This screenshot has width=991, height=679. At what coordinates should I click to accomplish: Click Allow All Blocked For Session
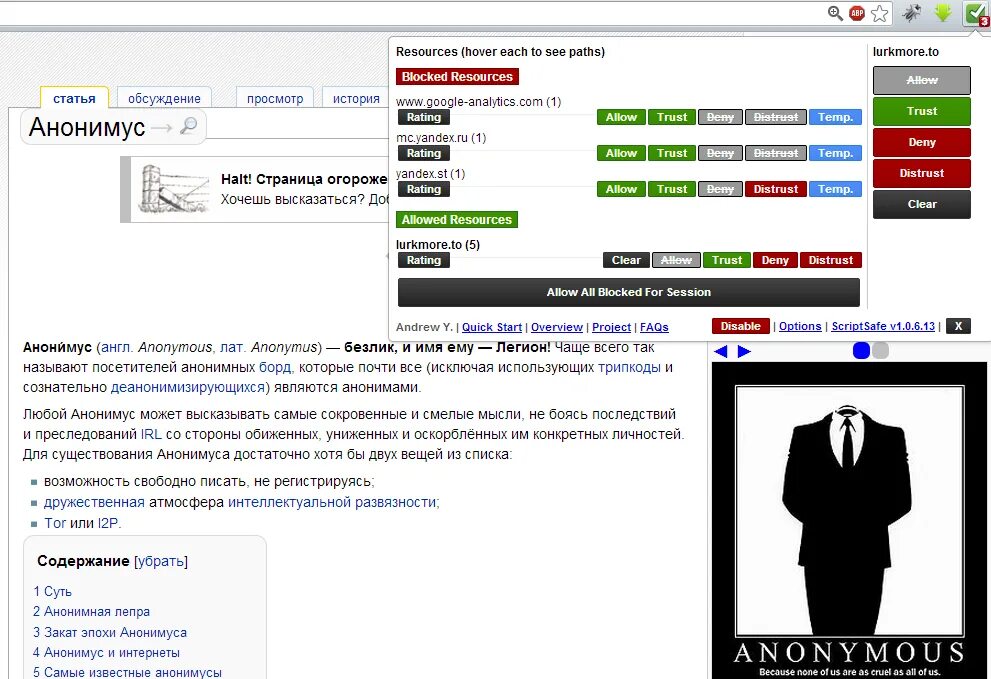point(628,293)
